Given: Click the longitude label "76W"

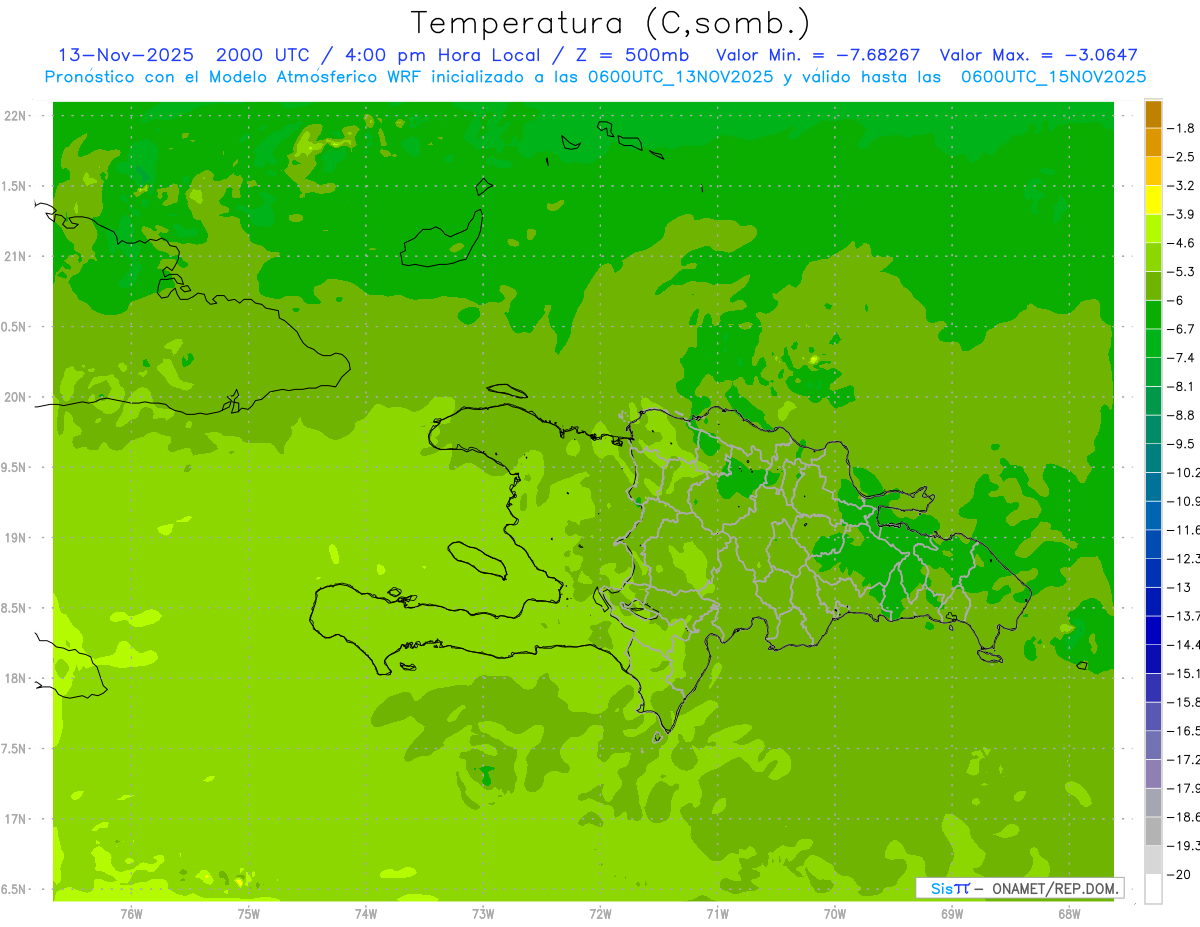Looking at the screenshot, I should click(131, 912).
